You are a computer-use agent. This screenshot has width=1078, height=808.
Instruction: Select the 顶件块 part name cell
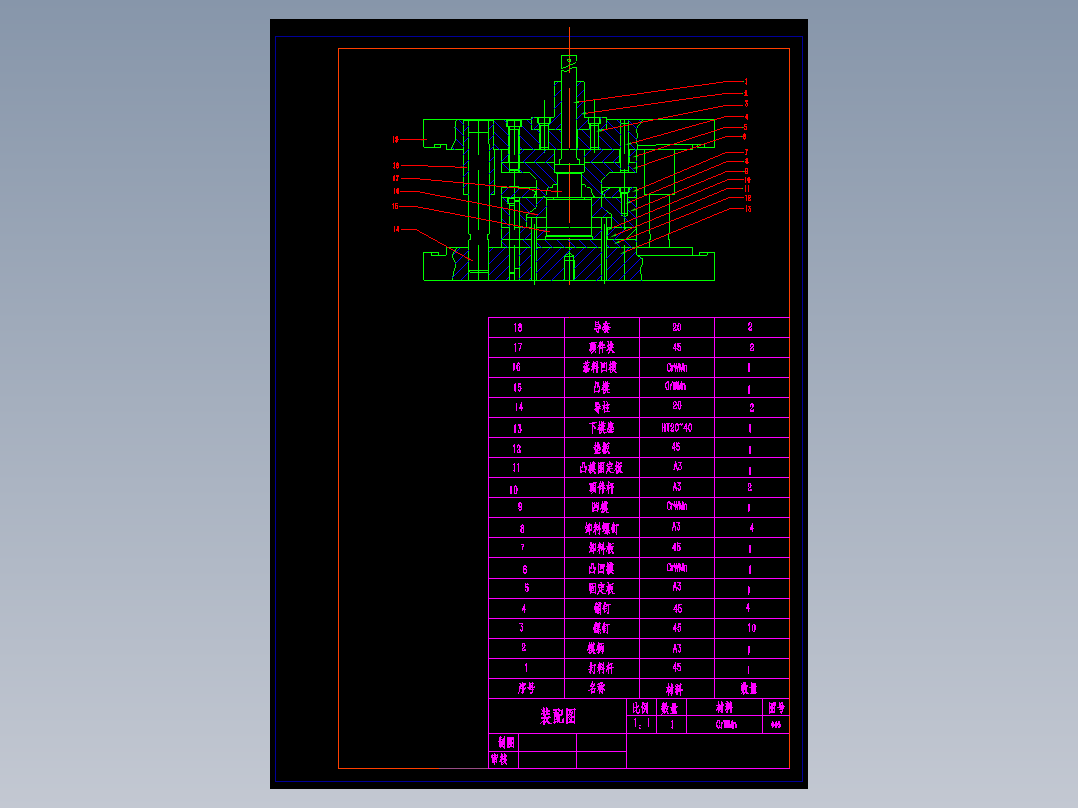point(600,347)
